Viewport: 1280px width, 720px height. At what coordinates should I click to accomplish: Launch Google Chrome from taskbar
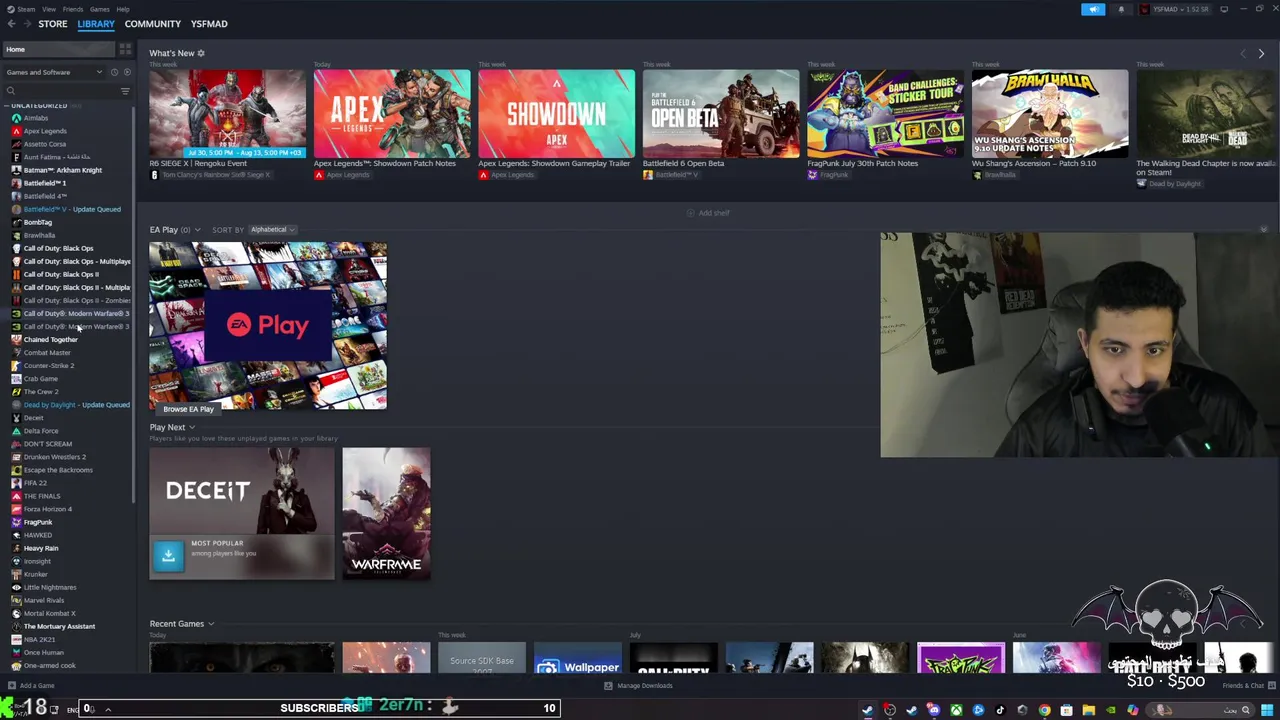(x=1044, y=710)
